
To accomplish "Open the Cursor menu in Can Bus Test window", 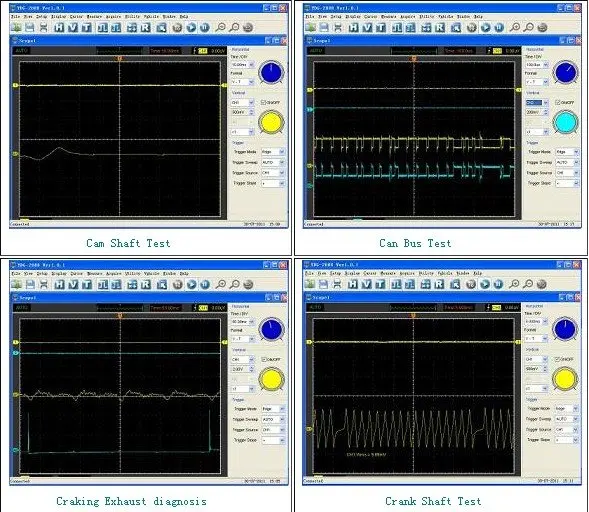I will click(370, 17).
